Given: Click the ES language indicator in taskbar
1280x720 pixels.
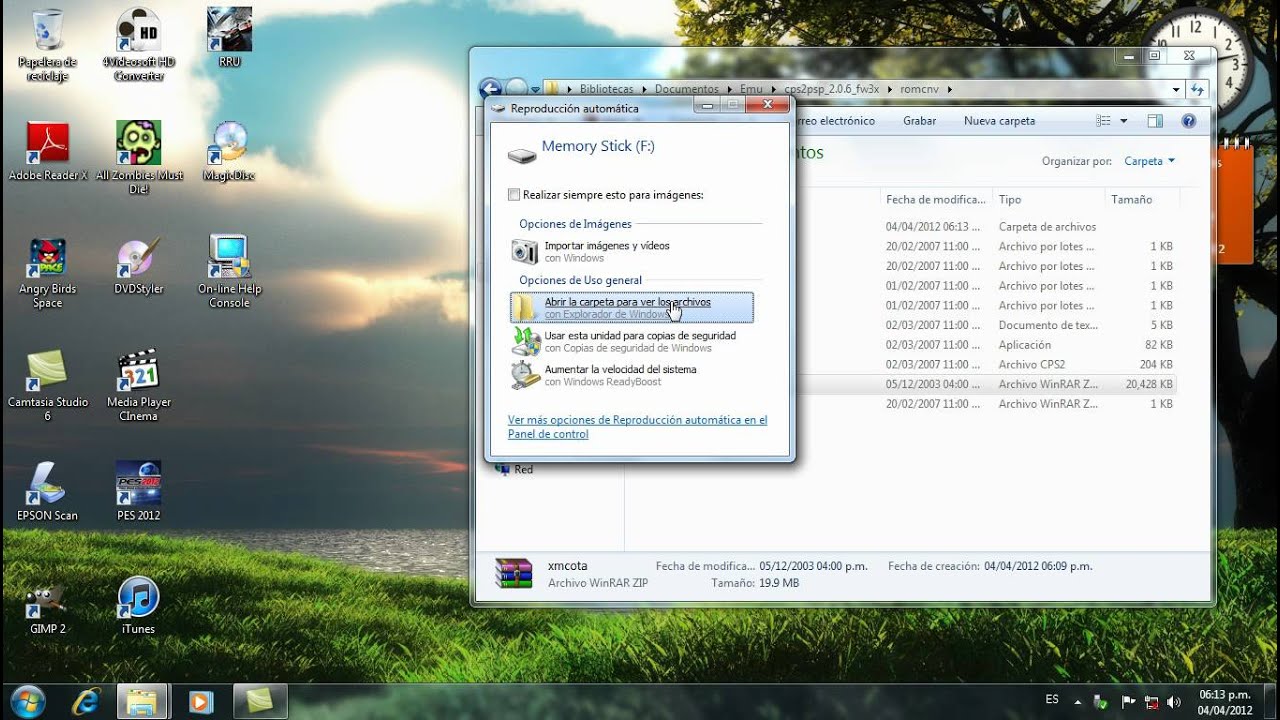Looking at the screenshot, I should coord(1052,700).
